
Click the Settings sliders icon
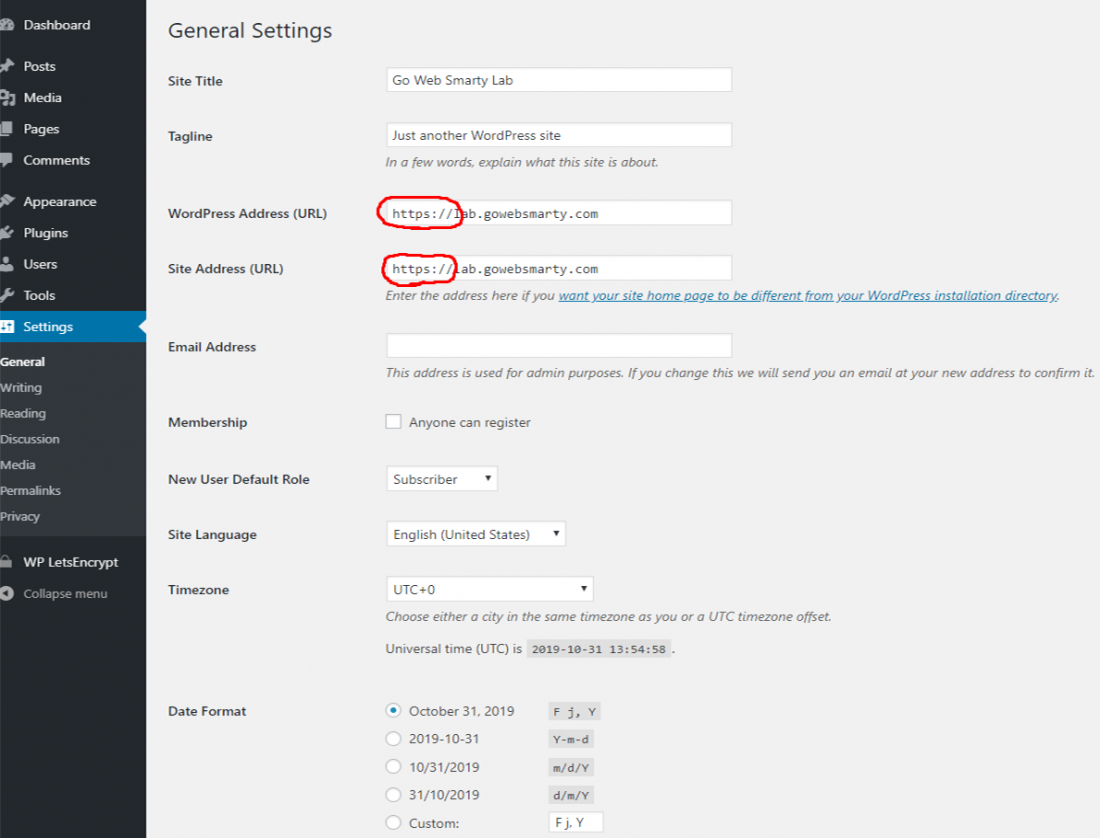(7, 326)
